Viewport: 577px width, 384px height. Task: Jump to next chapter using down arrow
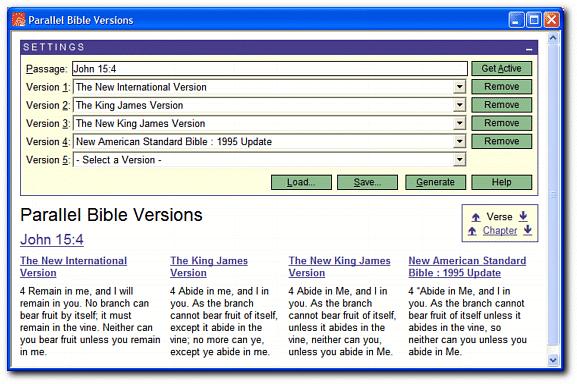(527, 230)
